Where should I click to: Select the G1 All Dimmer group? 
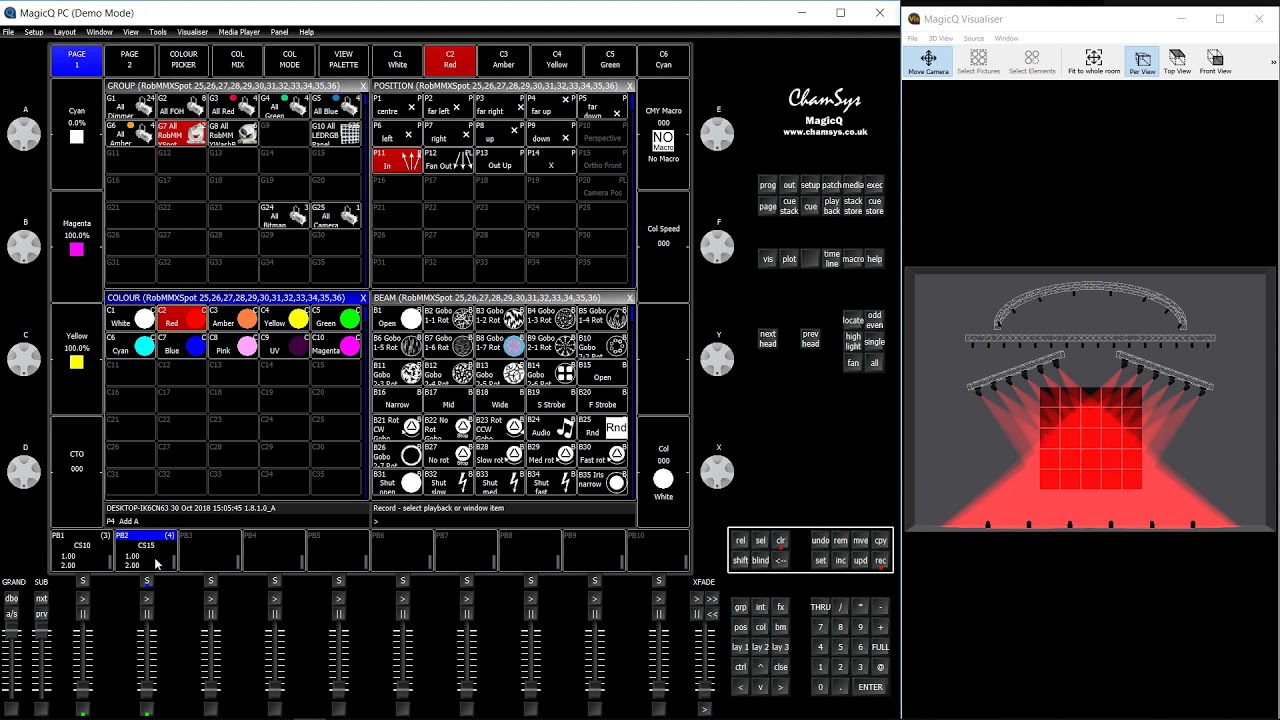[130, 106]
